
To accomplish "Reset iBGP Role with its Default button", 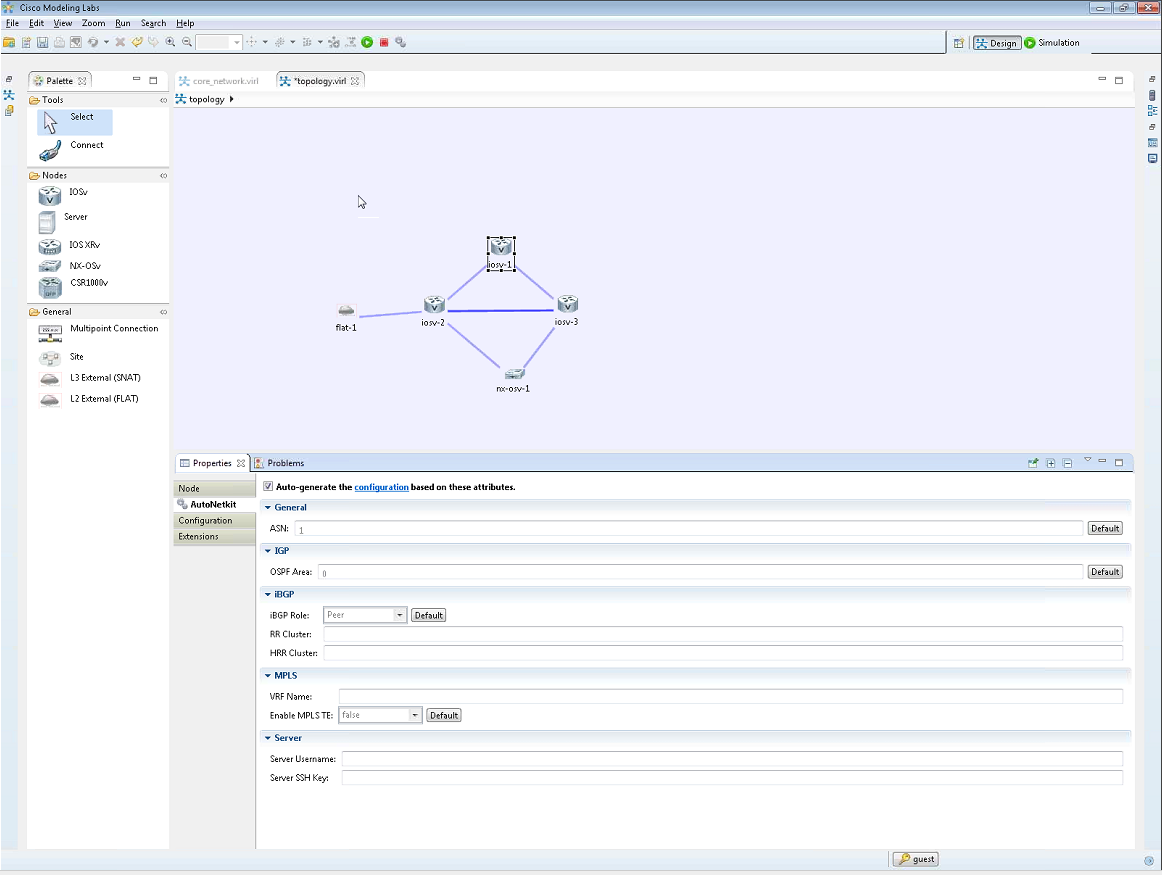I will point(428,615).
